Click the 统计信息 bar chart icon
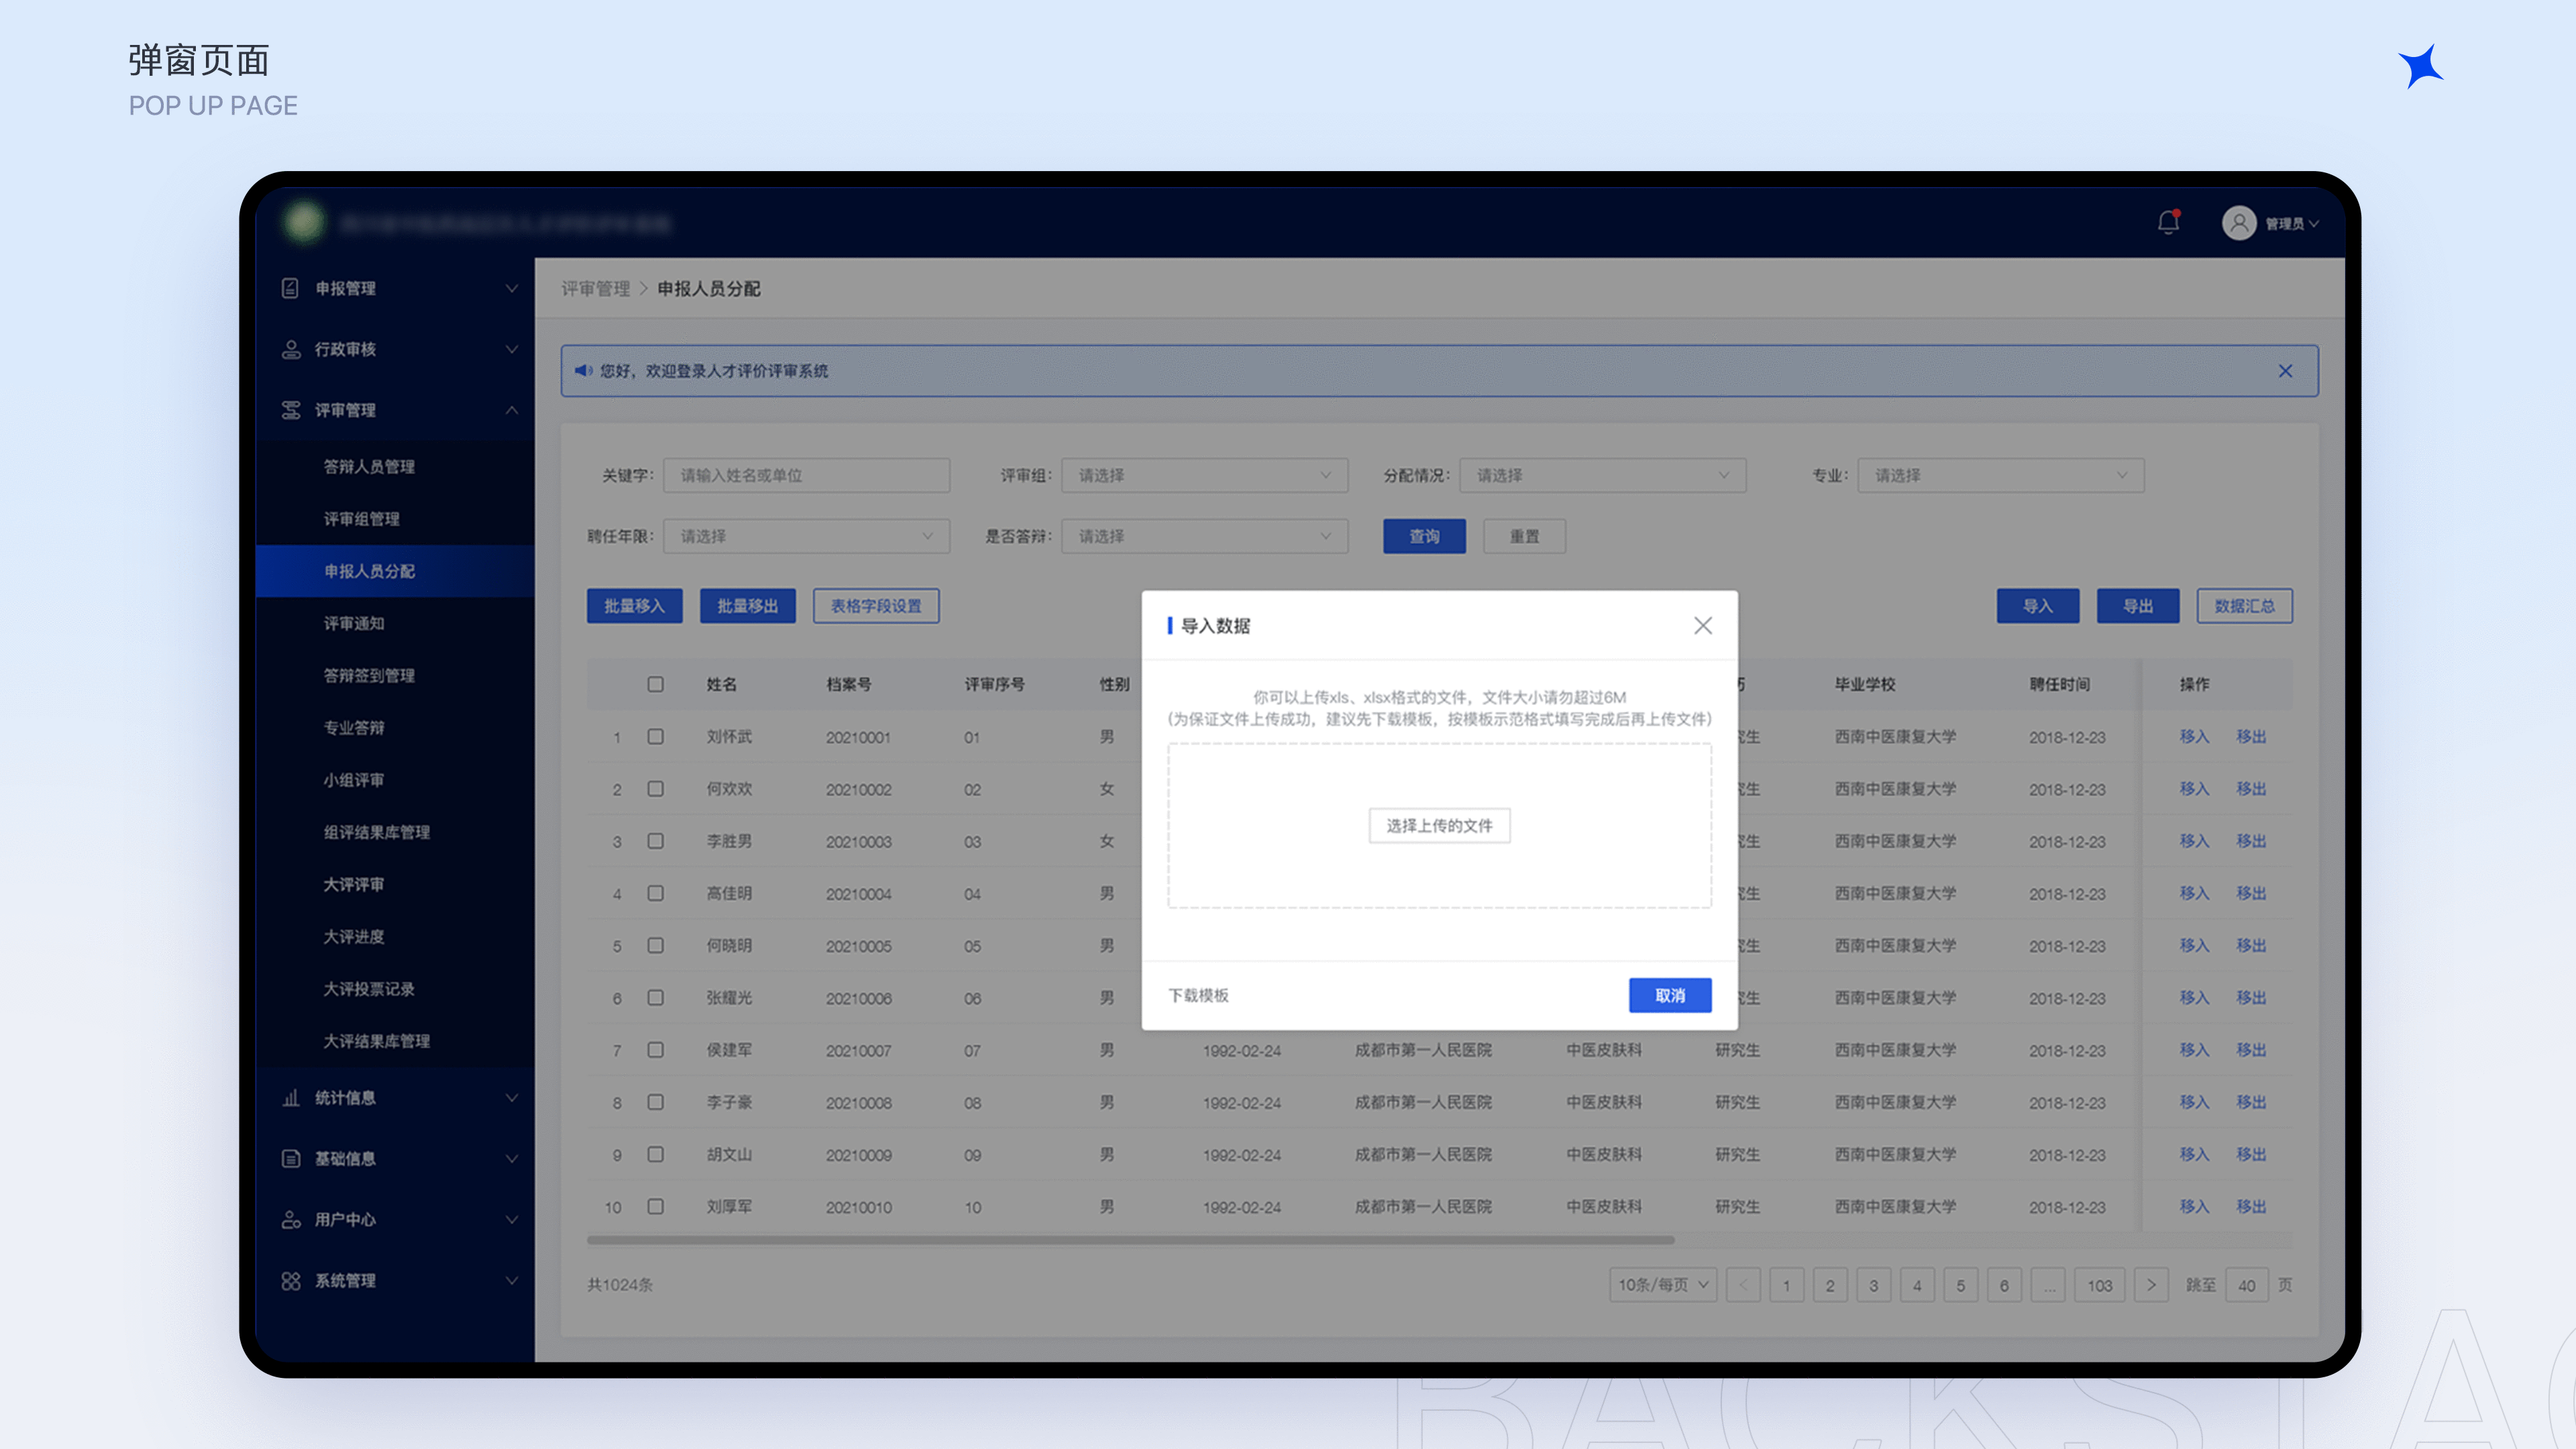This screenshot has width=2576, height=1449. coord(290,1097)
